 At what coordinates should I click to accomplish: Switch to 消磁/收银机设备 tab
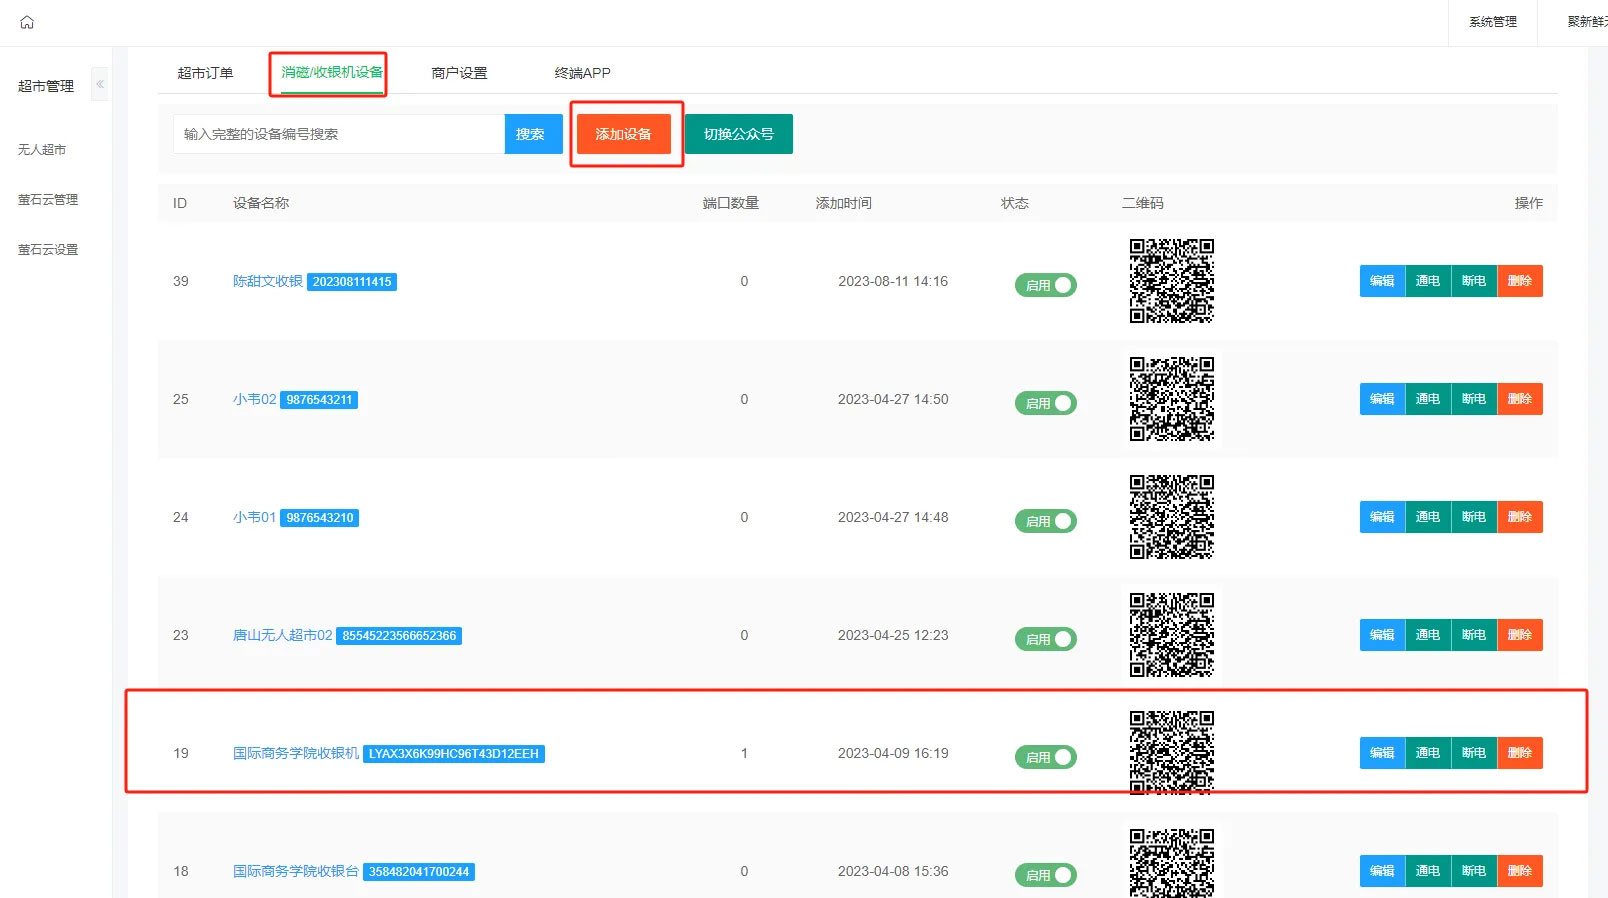(332, 72)
